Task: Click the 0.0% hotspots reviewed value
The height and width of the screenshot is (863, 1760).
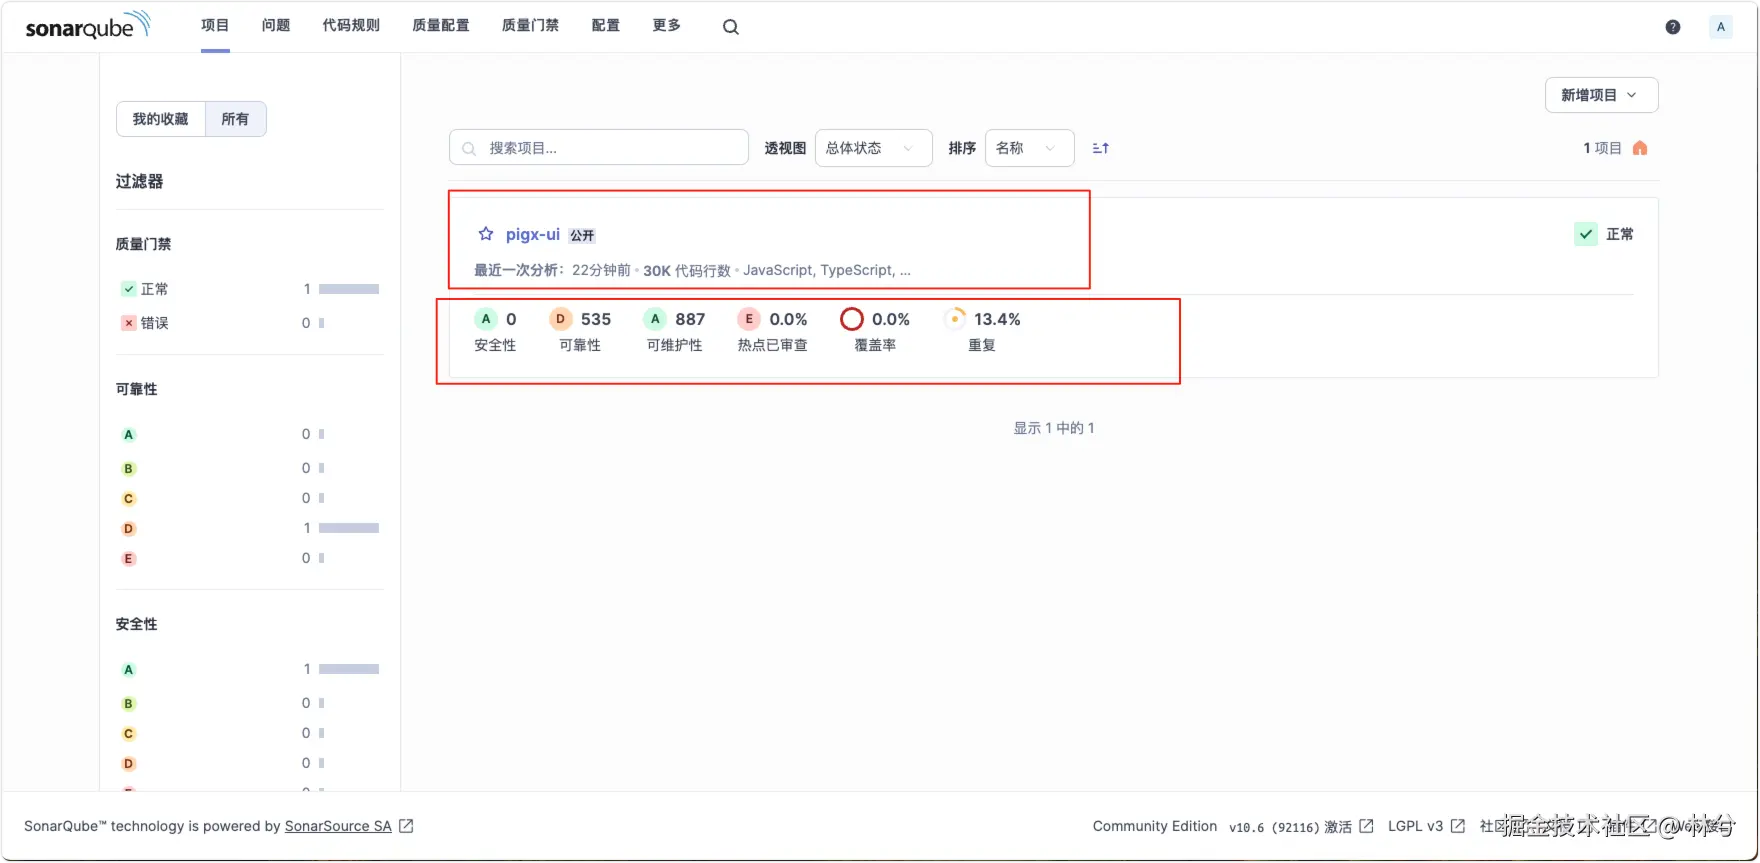Action: tap(789, 319)
